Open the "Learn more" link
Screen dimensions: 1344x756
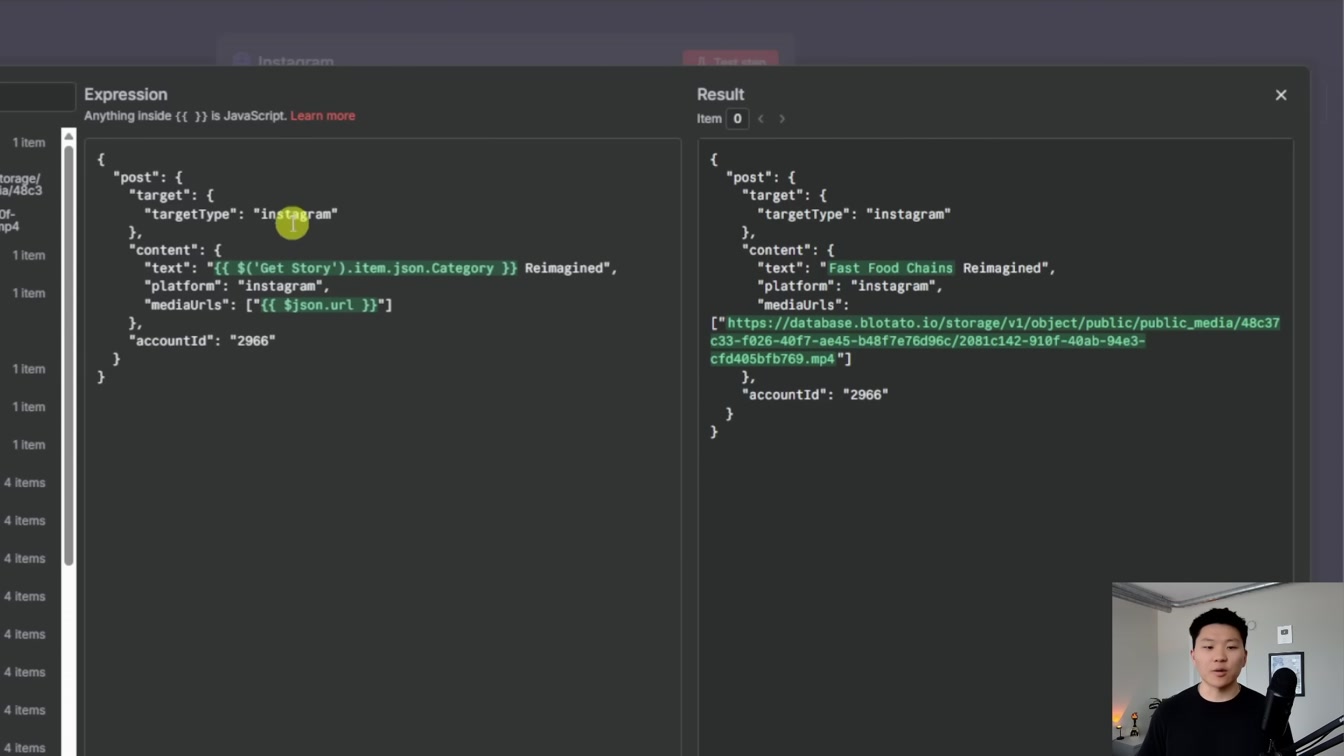[x=322, y=116]
